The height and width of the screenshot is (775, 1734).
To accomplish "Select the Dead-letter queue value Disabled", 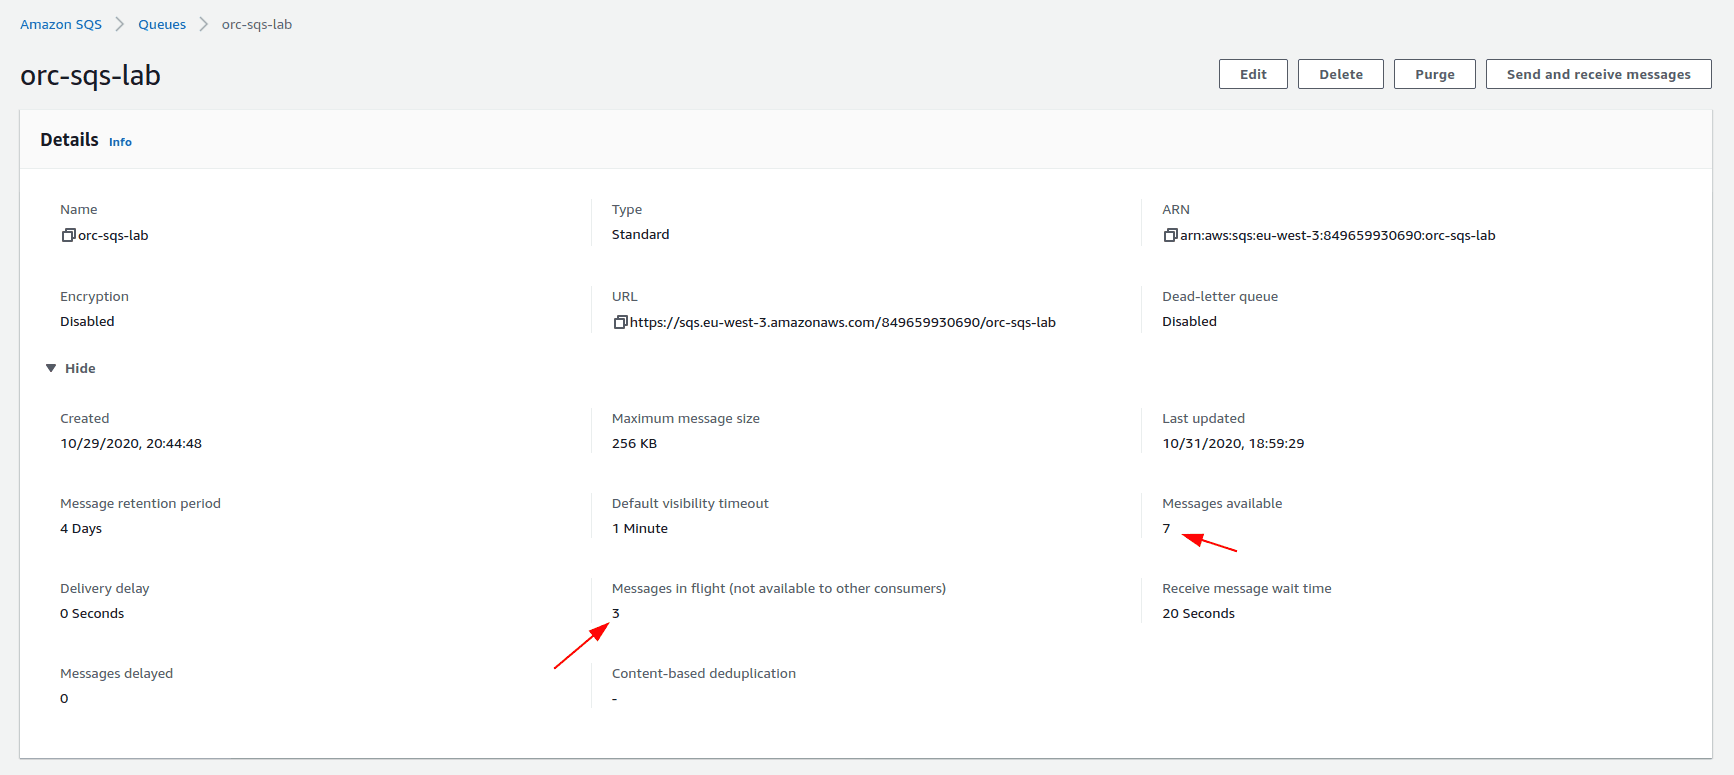I will (1189, 321).
